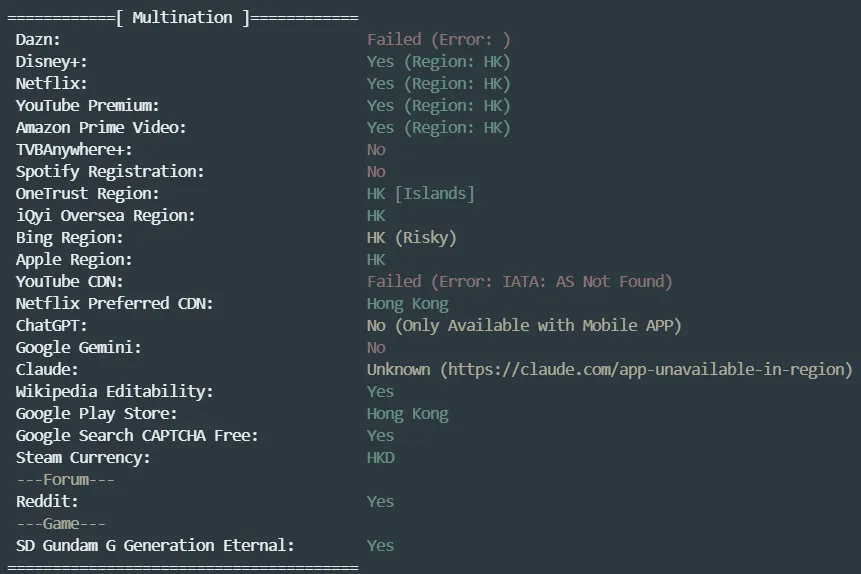Screen dimensions: 861x574
Task: Click the OneTrust Region HK [Islands] value
Action: [421, 194]
